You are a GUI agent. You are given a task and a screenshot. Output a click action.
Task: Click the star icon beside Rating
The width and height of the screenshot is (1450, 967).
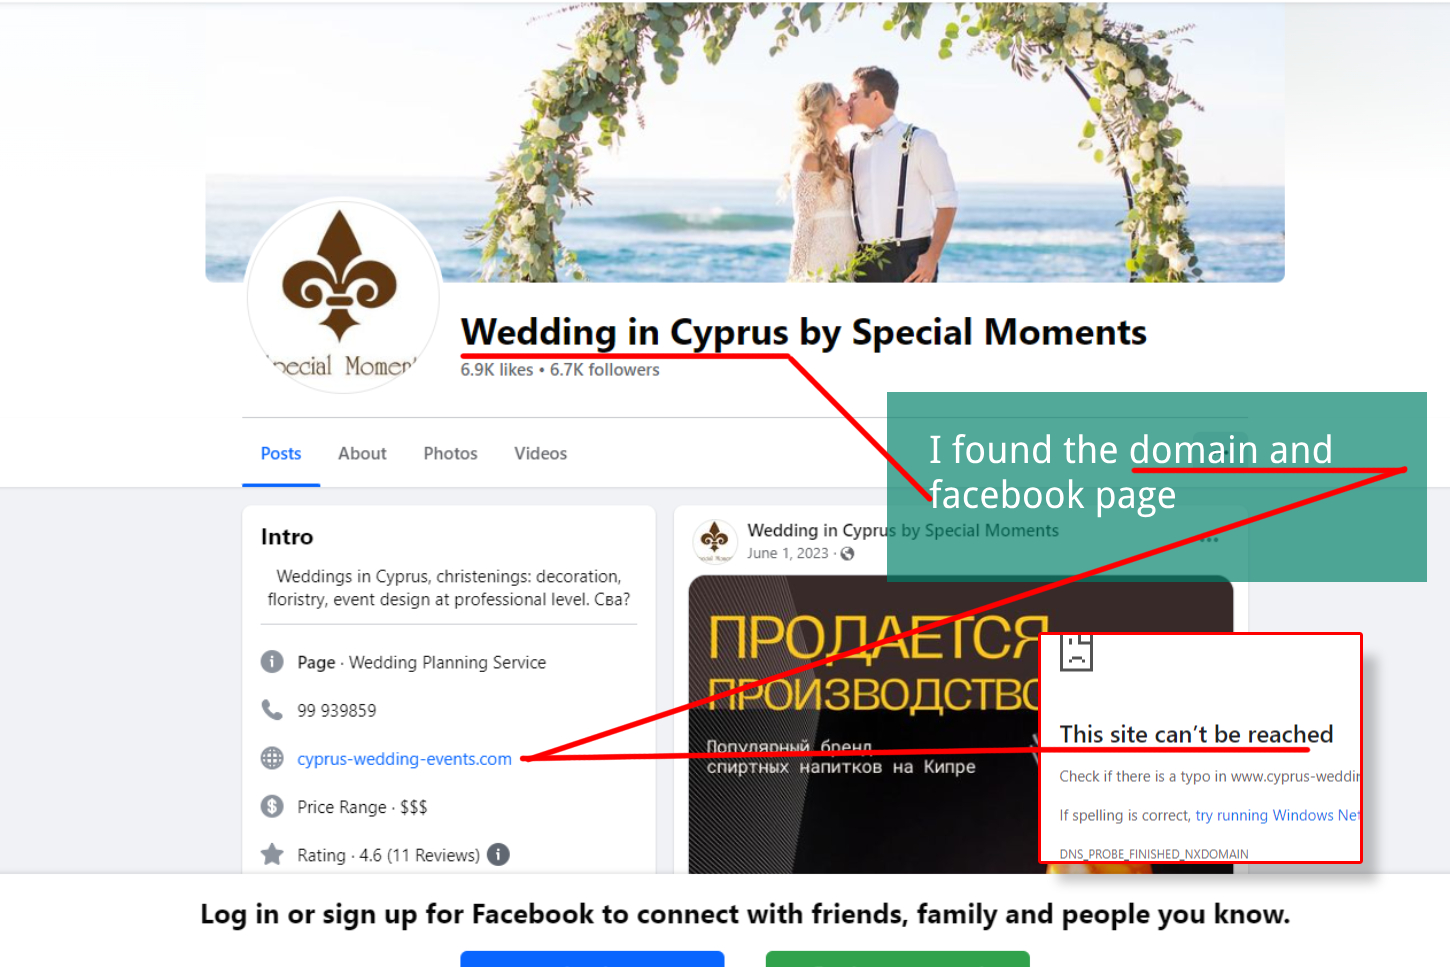point(272,854)
